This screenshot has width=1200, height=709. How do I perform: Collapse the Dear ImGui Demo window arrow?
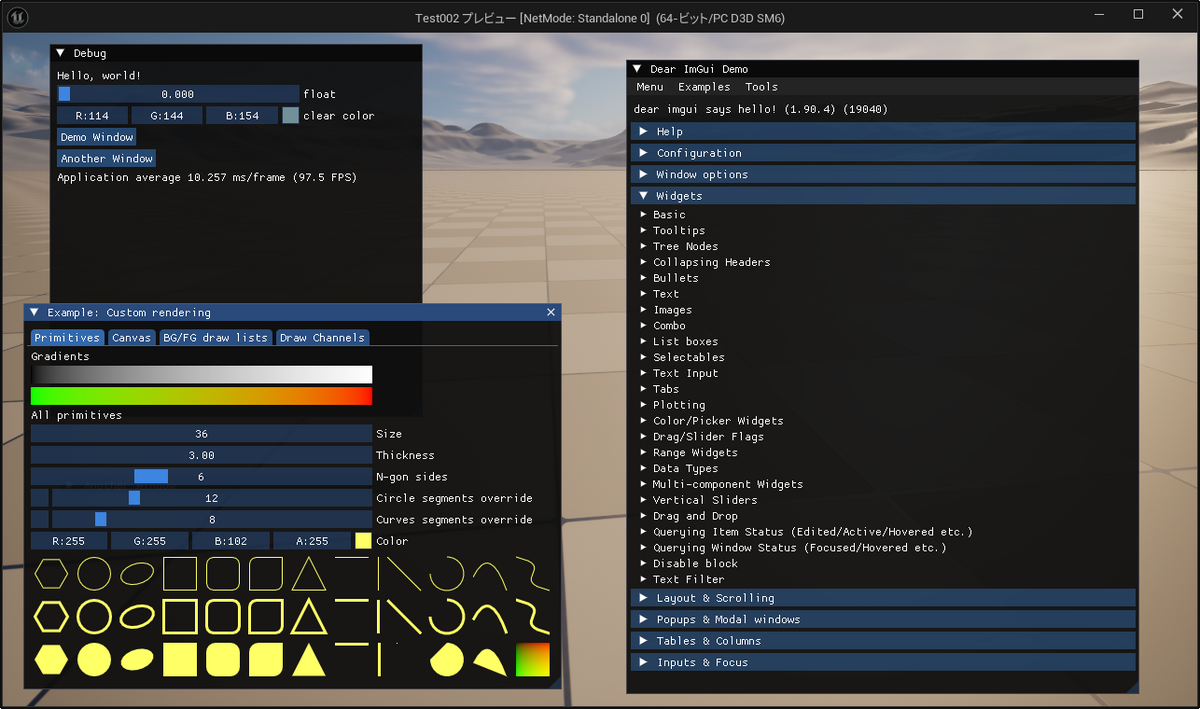point(637,68)
